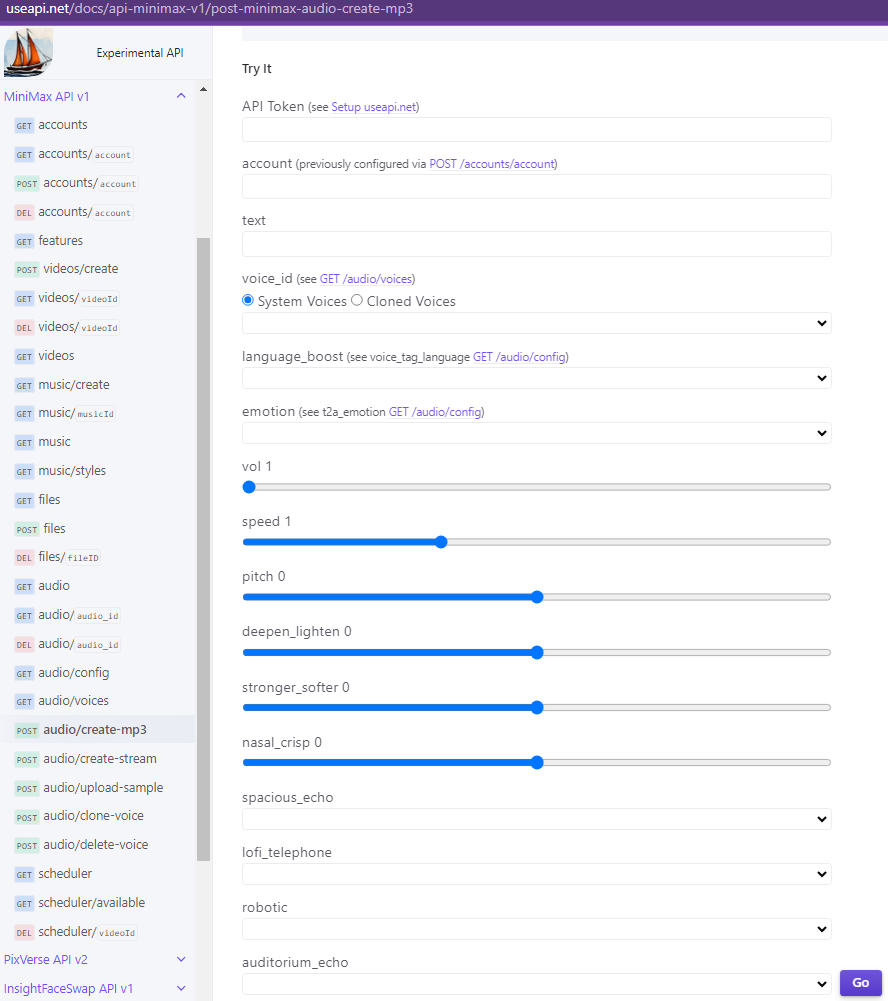Click the deepen_lighten slider handle
Viewport: 888px width, 1001px height.
tap(537, 652)
